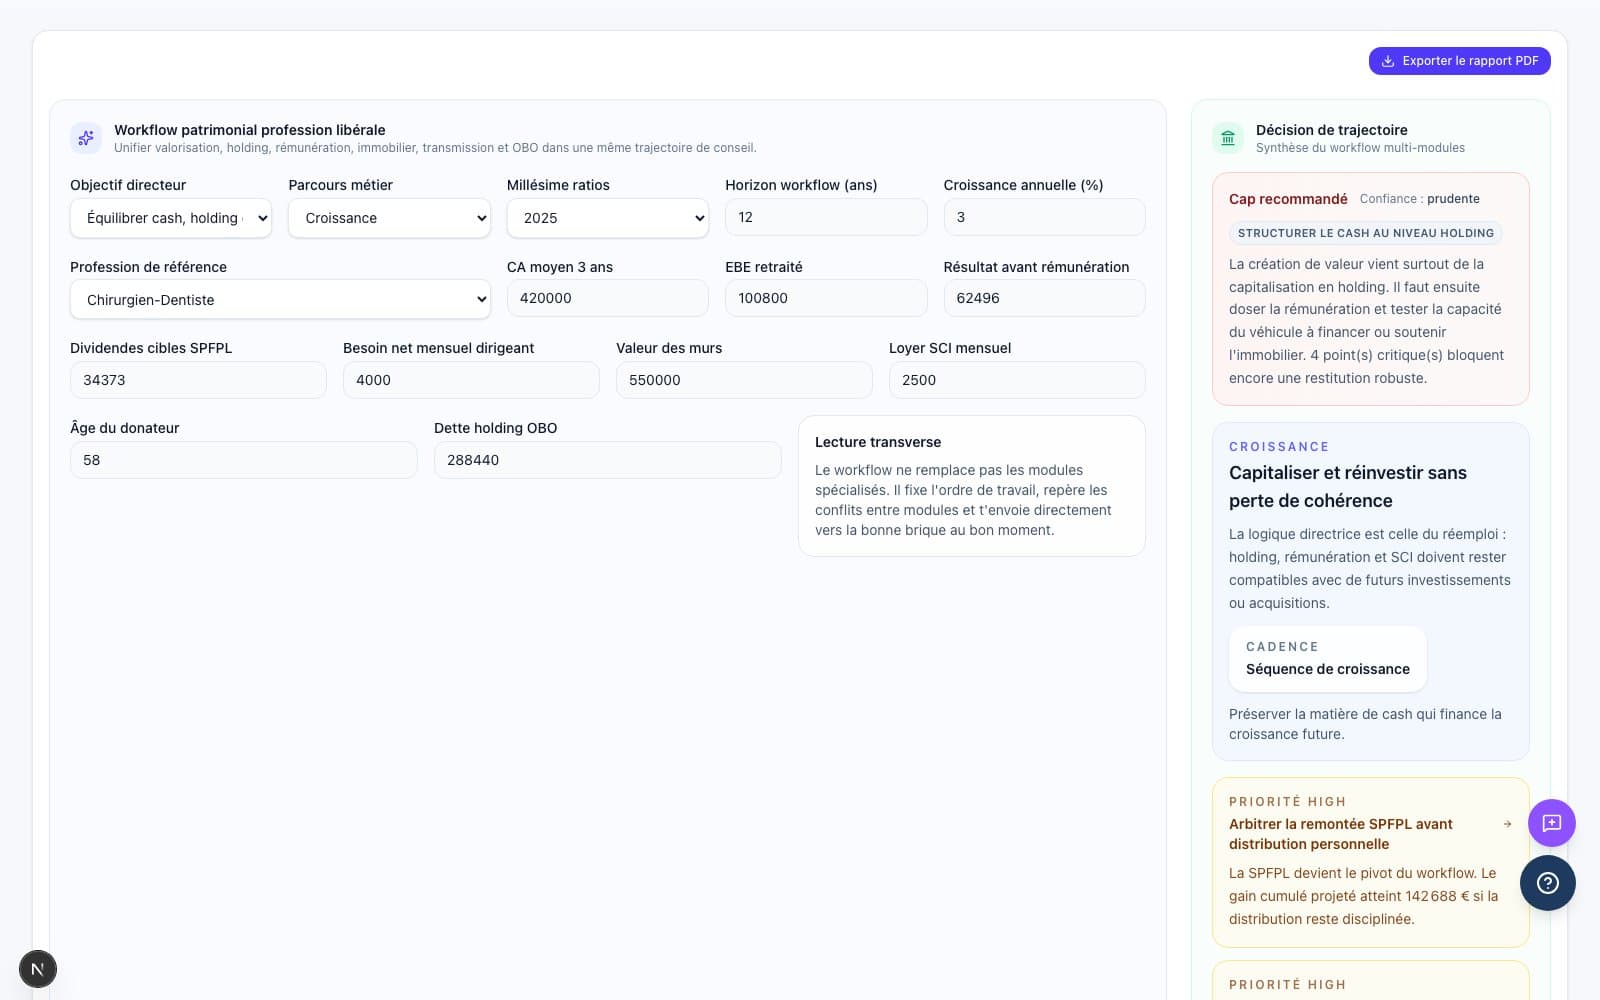Open the Objectif directeur dropdown

point(170,217)
